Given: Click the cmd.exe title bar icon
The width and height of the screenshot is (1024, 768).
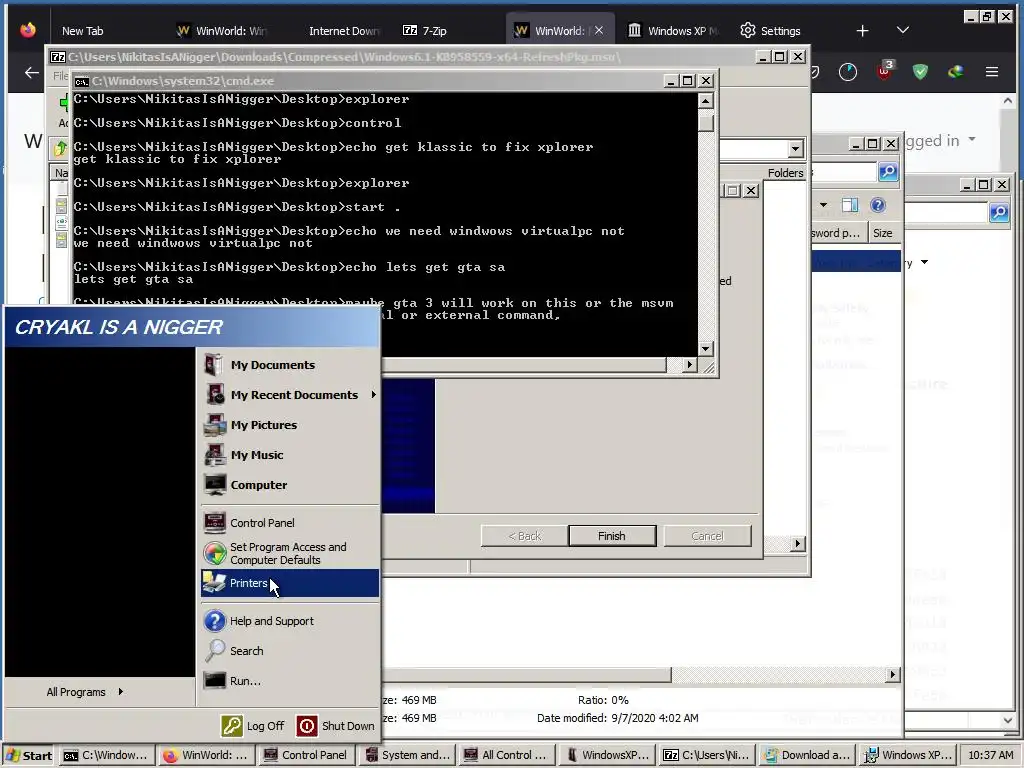Looking at the screenshot, I should [82, 82].
